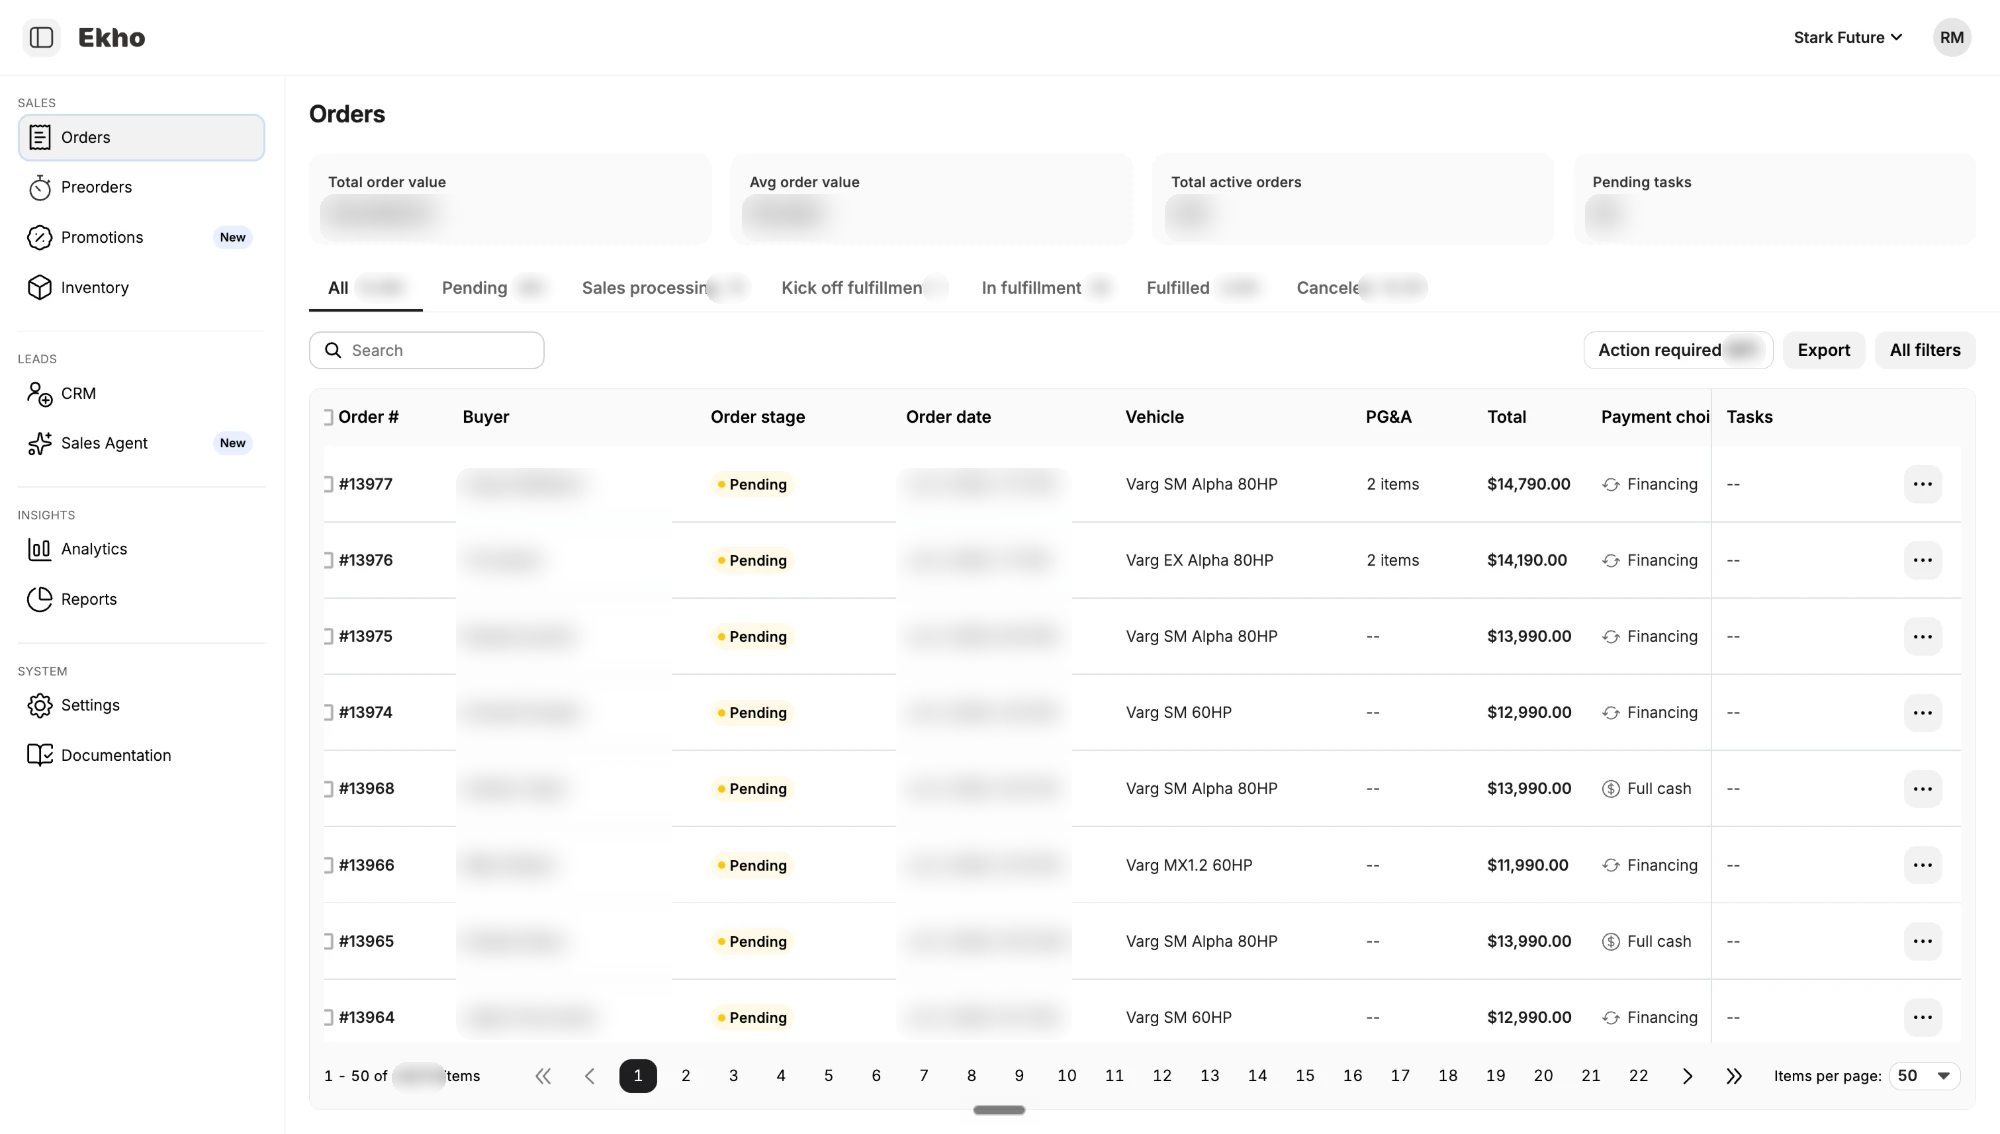Open CRM under Leads

click(x=141, y=393)
